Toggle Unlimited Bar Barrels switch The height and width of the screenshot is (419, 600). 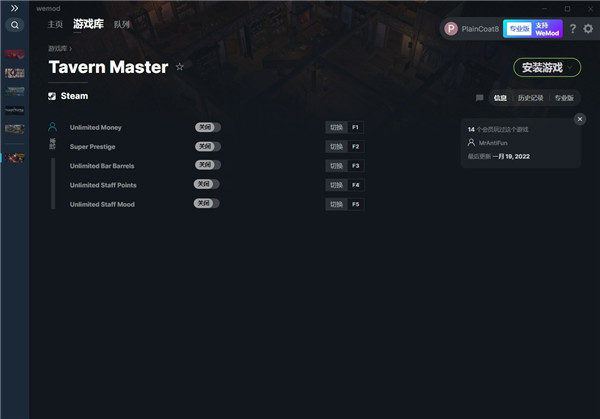(208, 165)
